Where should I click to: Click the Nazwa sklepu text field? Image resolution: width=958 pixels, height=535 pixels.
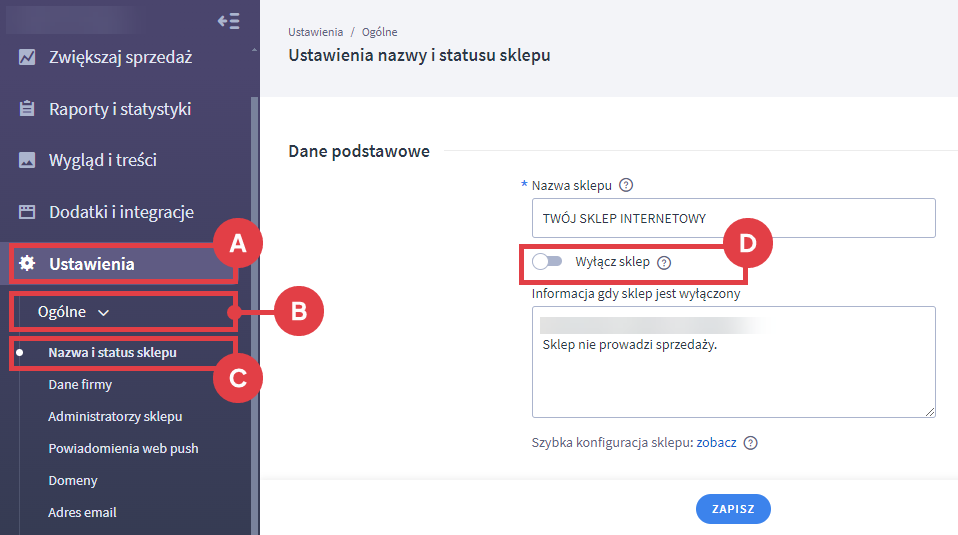(x=733, y=218)
